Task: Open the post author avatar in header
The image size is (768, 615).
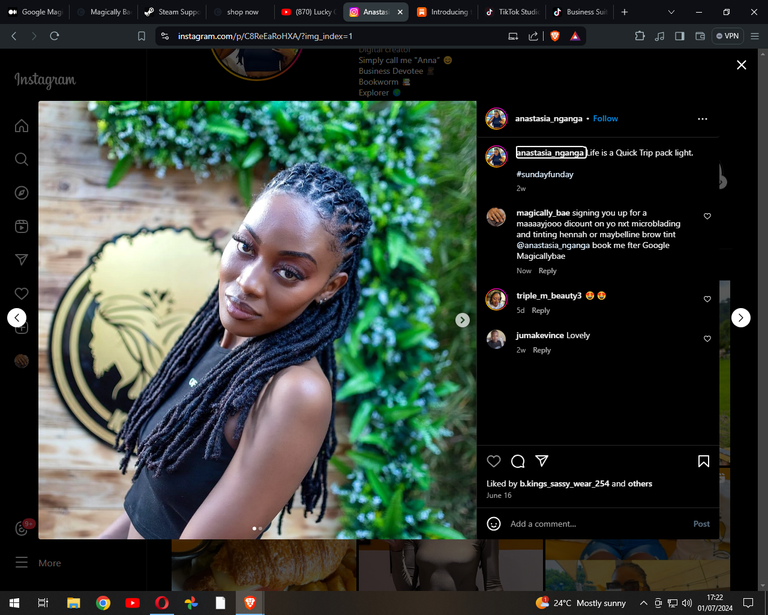Action: point(496,118)
